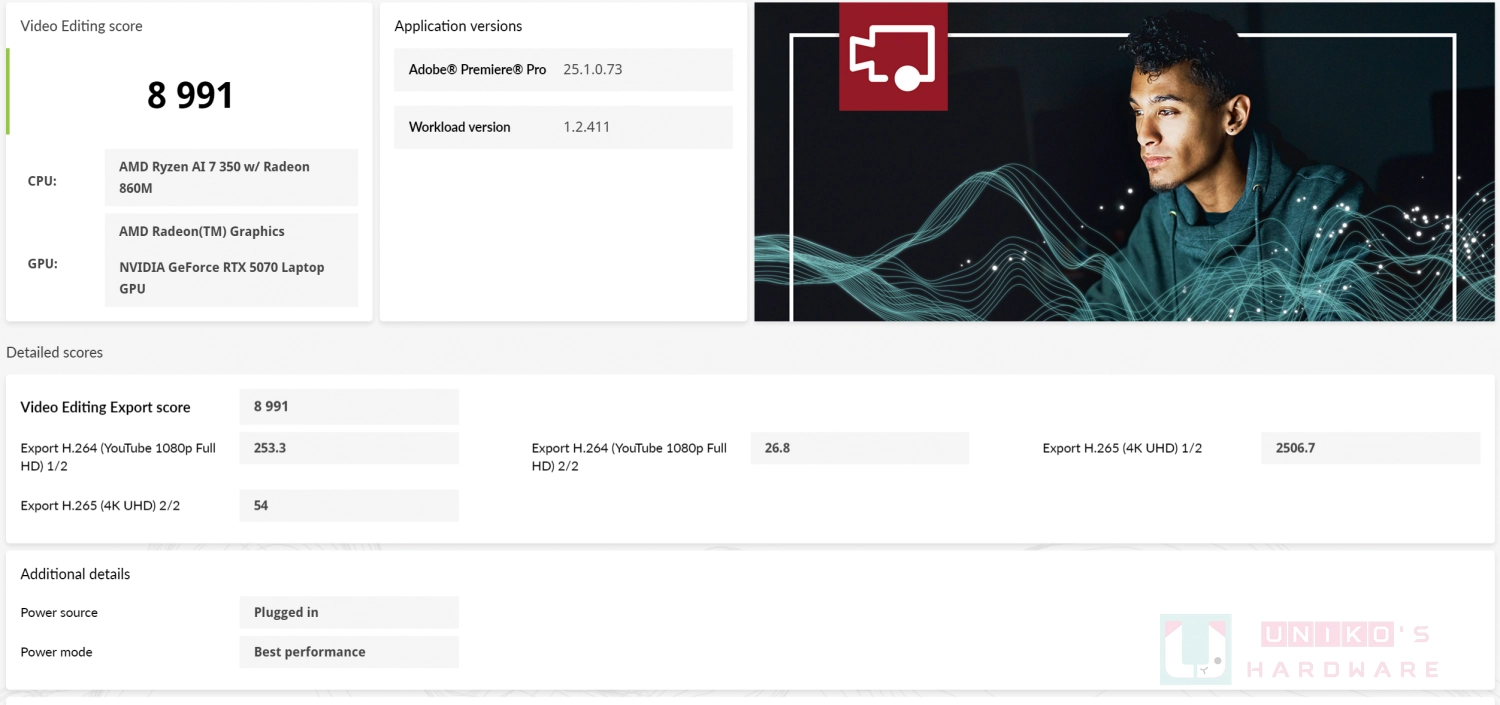
Task: Select the Plugged in value
Action: coord(349,612)
